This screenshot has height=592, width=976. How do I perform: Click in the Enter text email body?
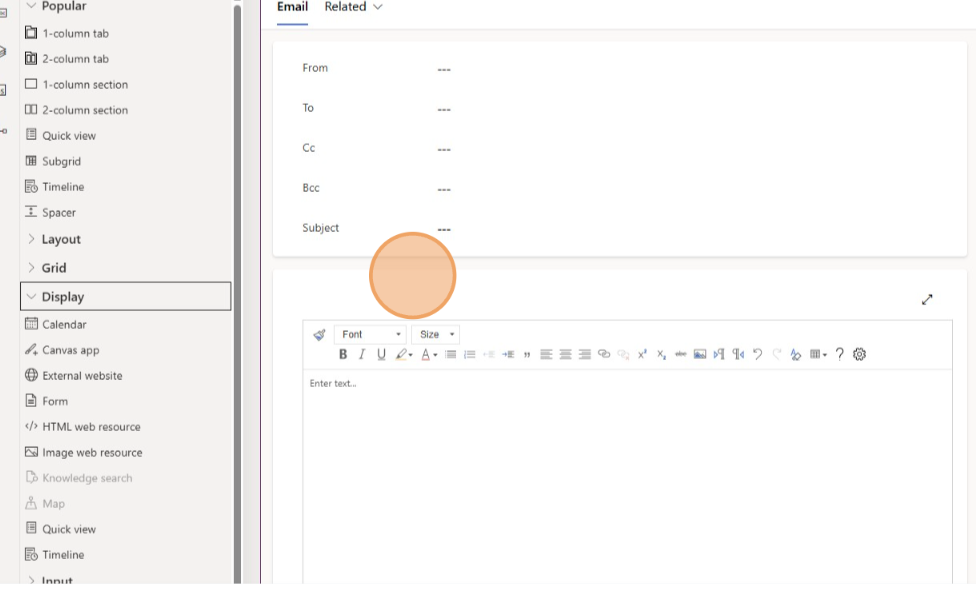pos(627,476)
